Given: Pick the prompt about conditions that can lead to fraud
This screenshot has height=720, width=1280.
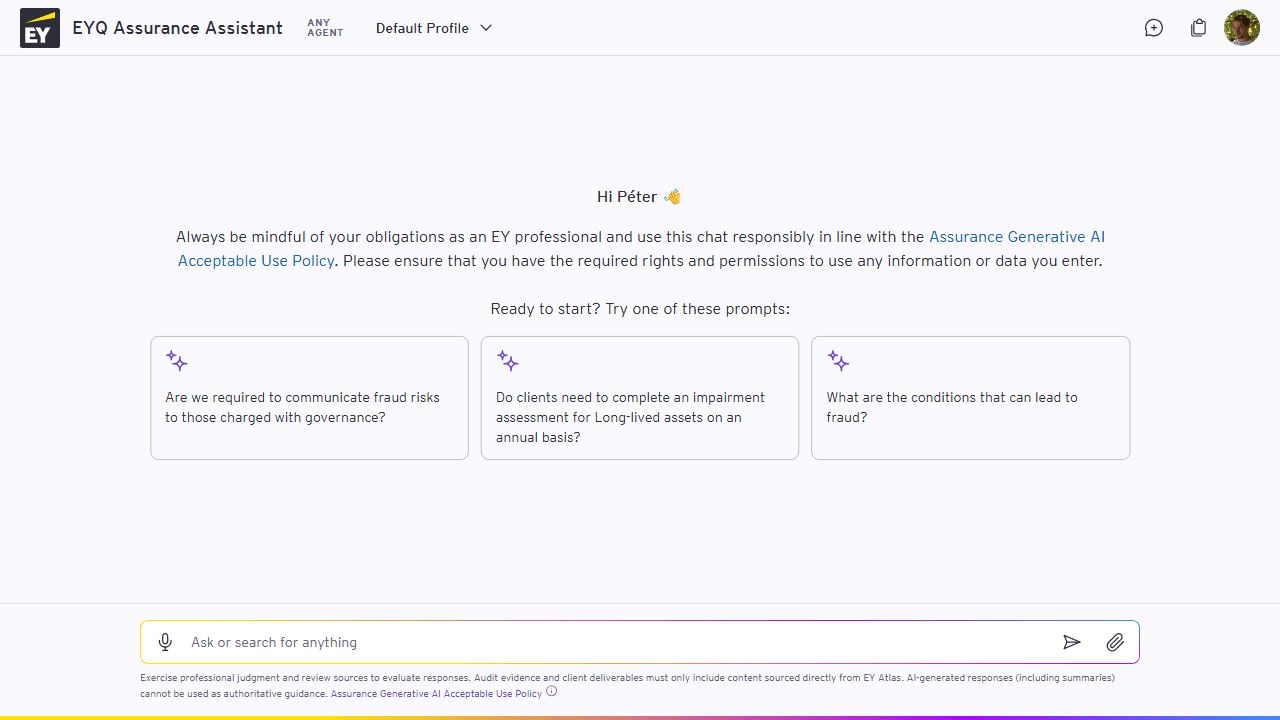Looking at the screenshot, I should [970, 398].
